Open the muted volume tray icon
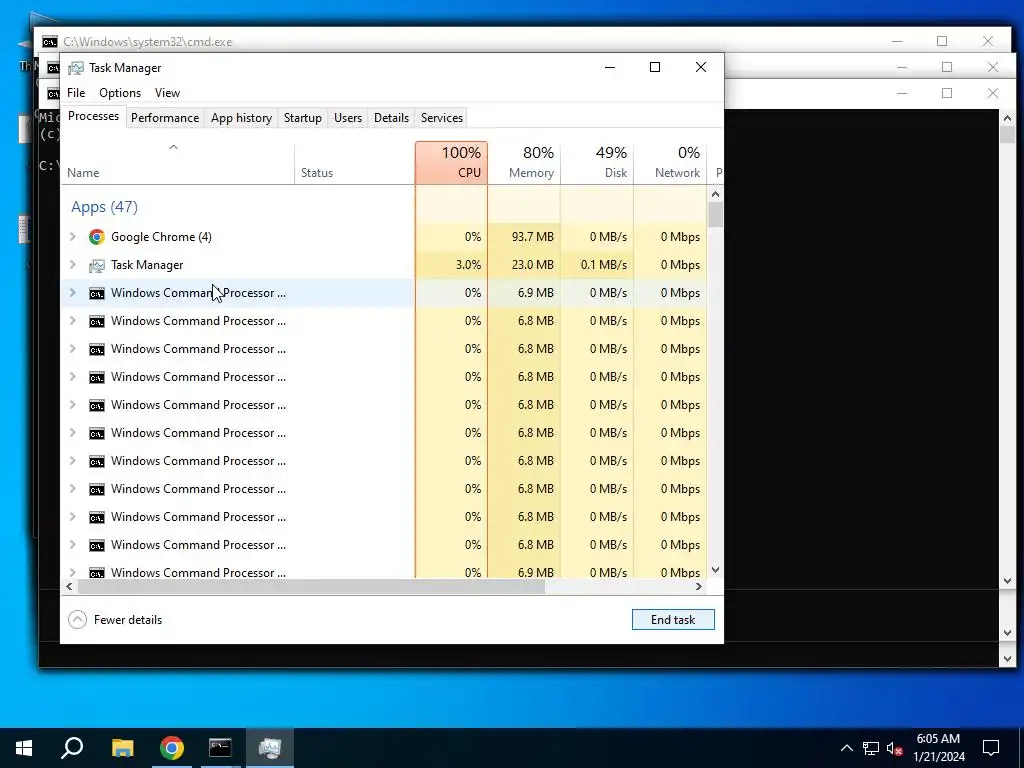Screen dimensions: 1024x768 point(895,748)
